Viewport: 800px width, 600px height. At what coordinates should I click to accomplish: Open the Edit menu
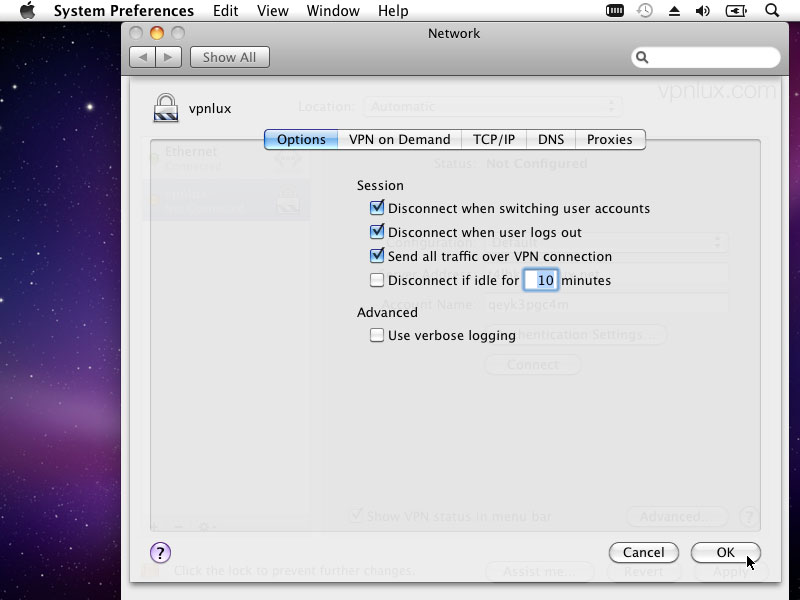point(226,11)
